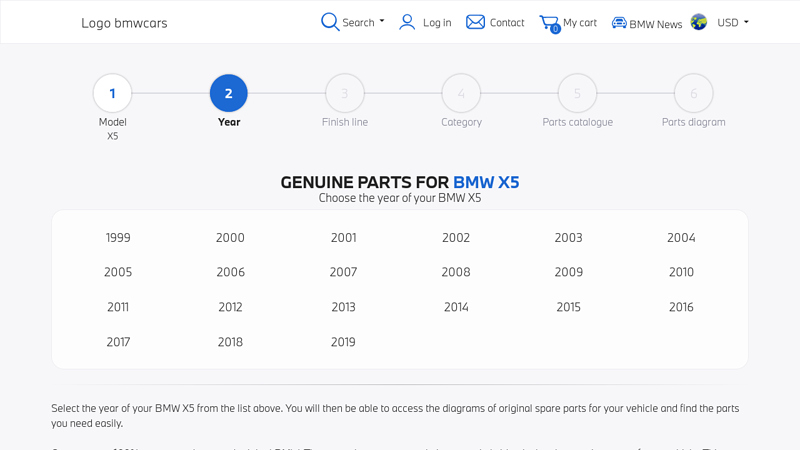Click step 4 Category circle
The height and width of the screenshot is (450, 800).
coord(461,93)
